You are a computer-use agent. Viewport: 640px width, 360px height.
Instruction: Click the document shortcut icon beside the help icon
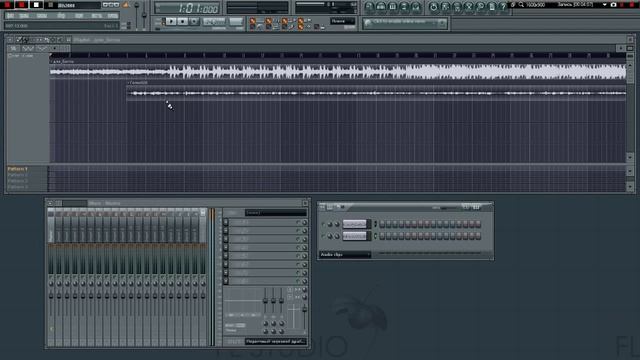coord(492,7)
